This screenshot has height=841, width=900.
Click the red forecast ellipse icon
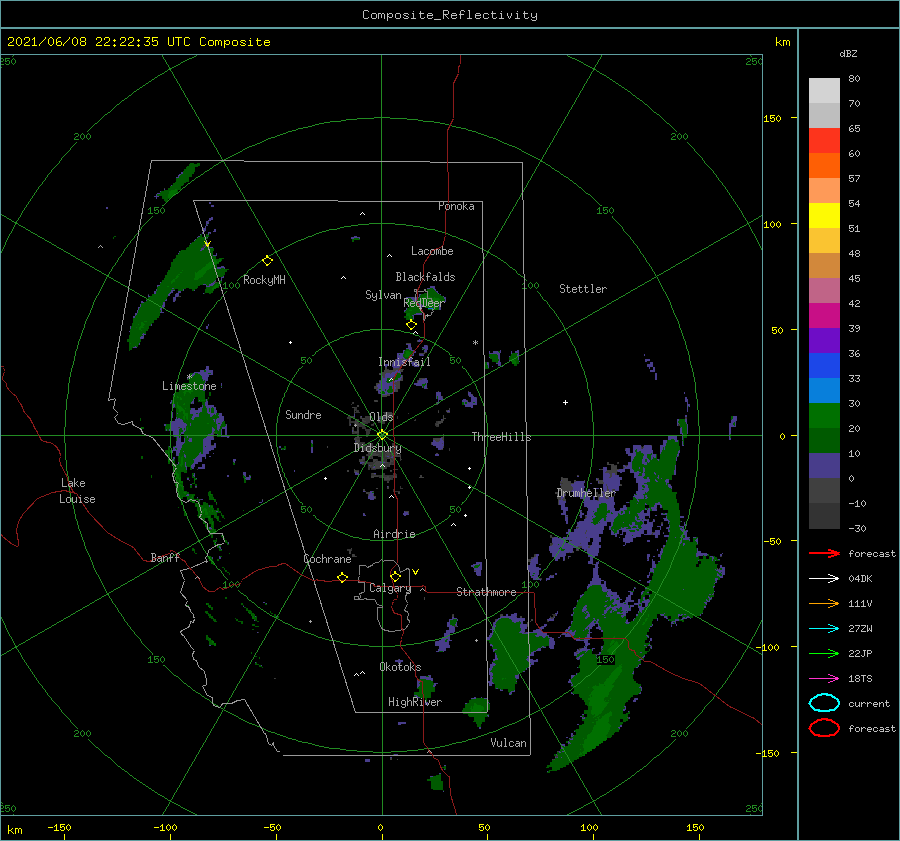coord(824,728)
